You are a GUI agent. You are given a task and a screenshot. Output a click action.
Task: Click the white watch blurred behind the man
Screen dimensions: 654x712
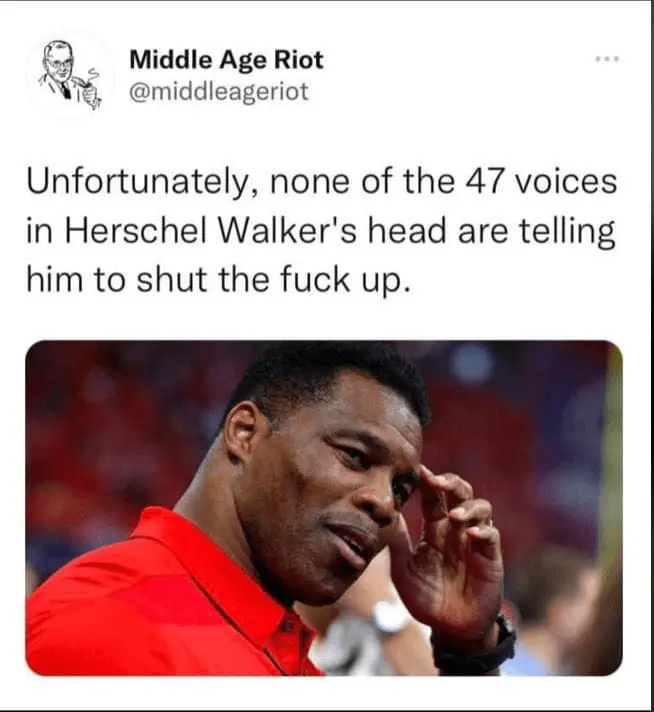coord(390,617)
